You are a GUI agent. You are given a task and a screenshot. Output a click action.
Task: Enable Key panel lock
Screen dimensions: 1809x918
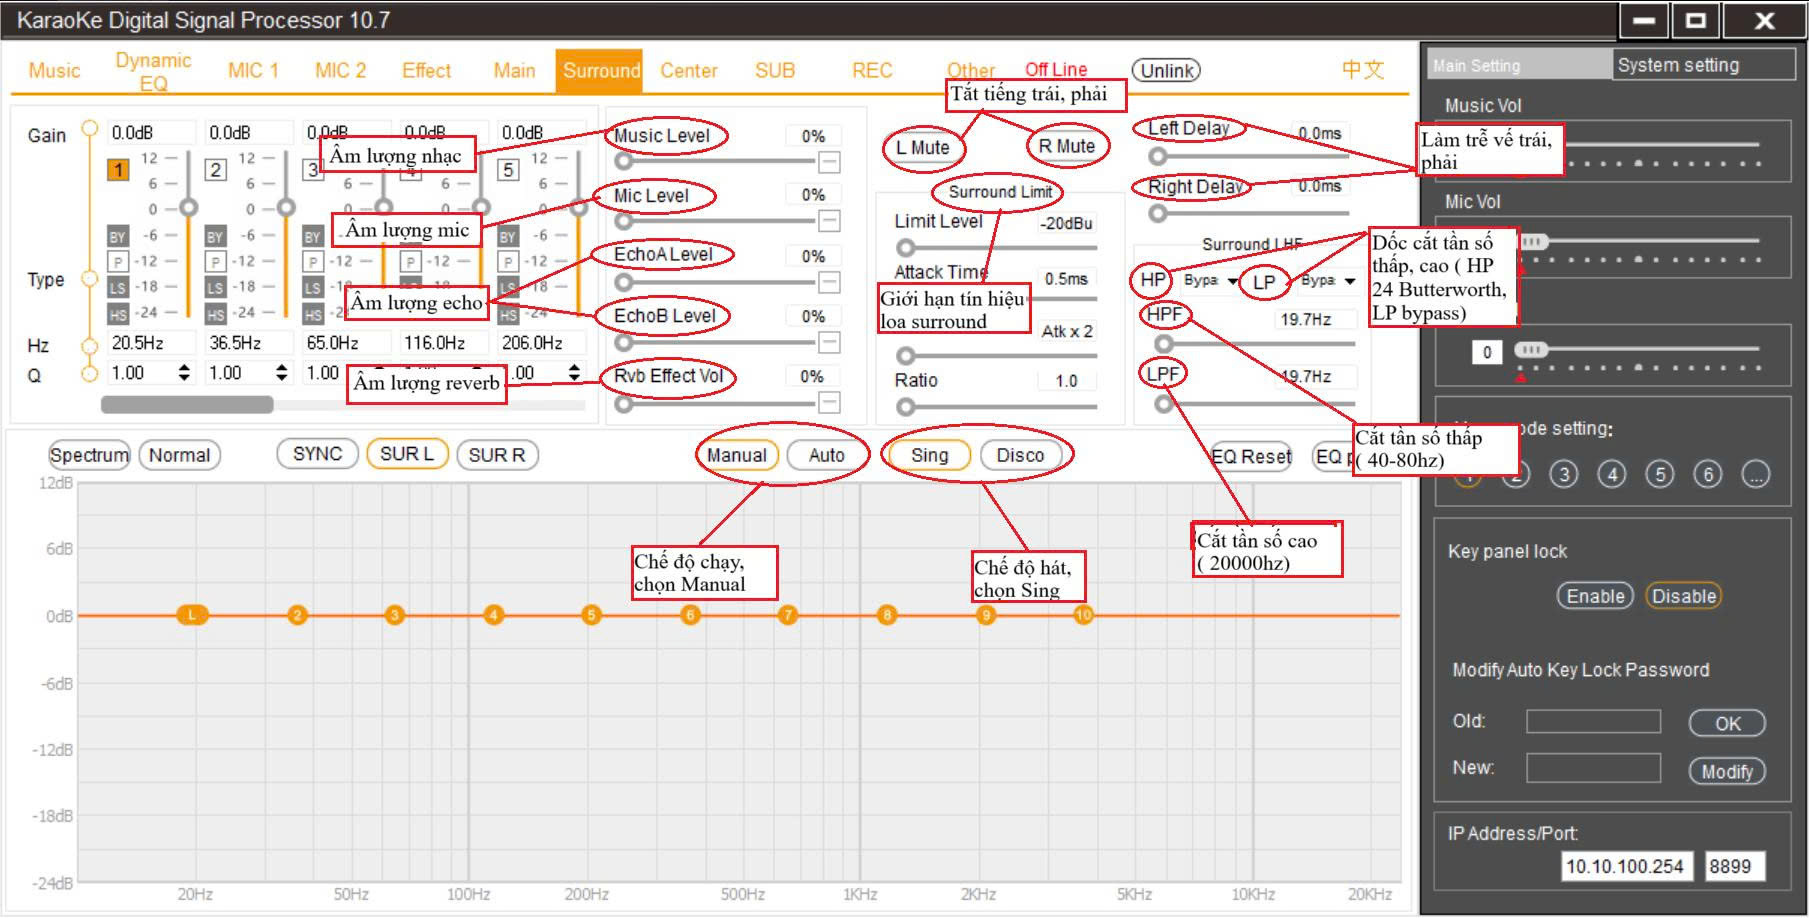click(x=1595, y=596)
